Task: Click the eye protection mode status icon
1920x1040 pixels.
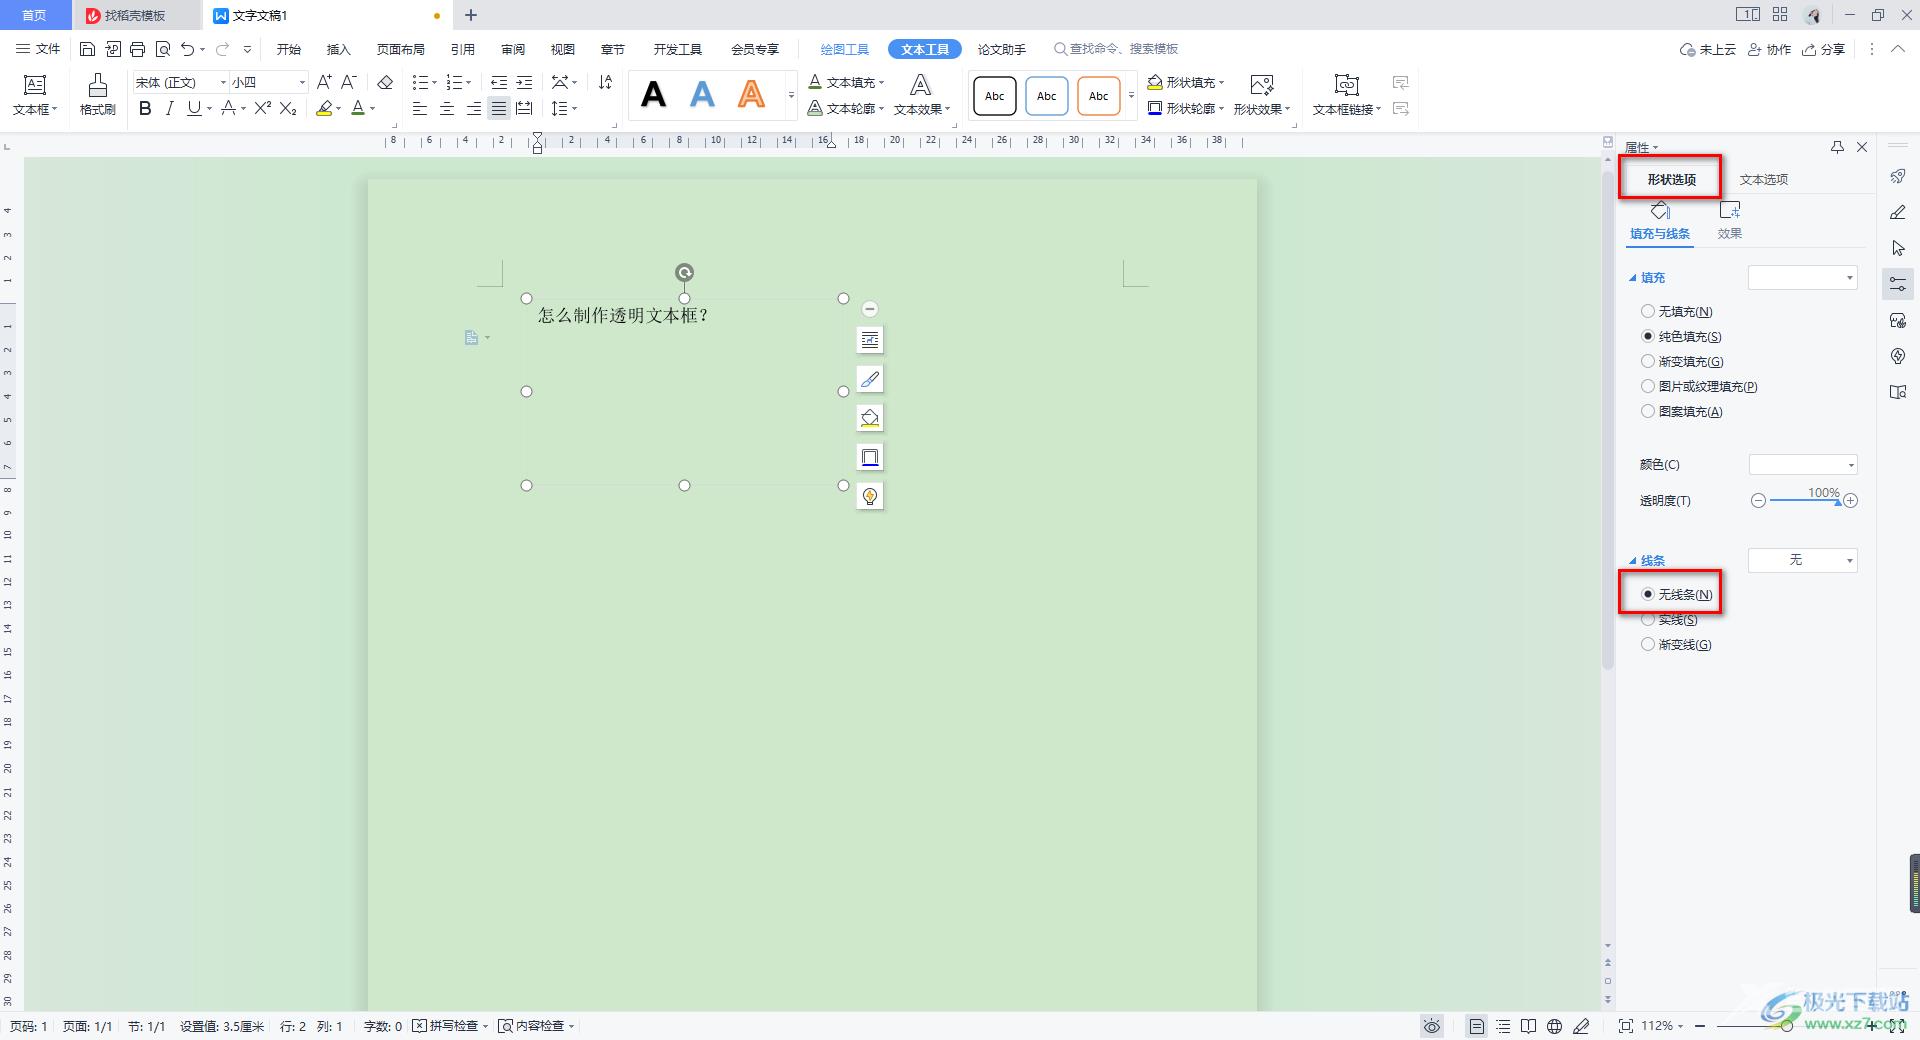Action: [x=1432, y=1026]
